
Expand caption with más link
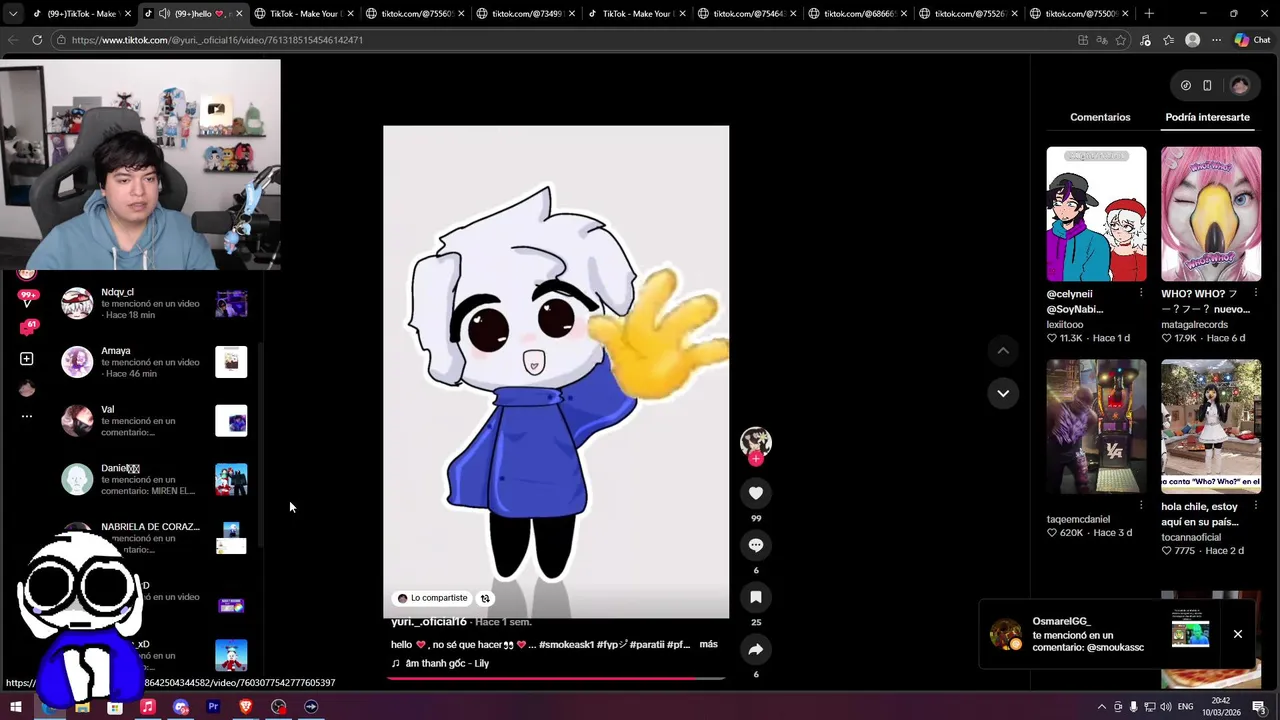[x=708, y=645]
